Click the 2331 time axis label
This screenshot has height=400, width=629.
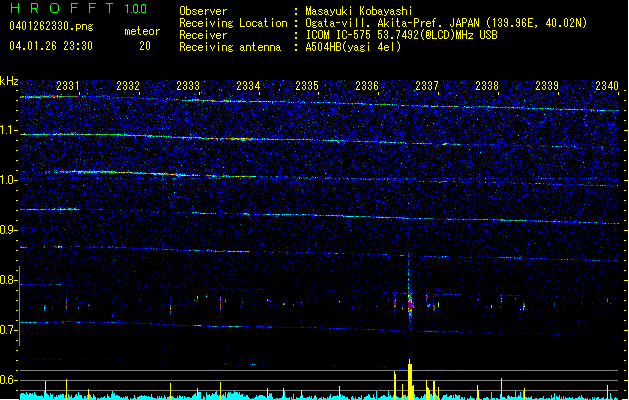68,86
